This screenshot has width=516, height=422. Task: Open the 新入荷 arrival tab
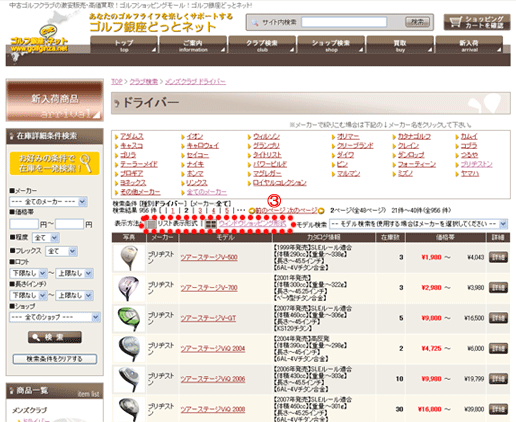coord(469,45)
